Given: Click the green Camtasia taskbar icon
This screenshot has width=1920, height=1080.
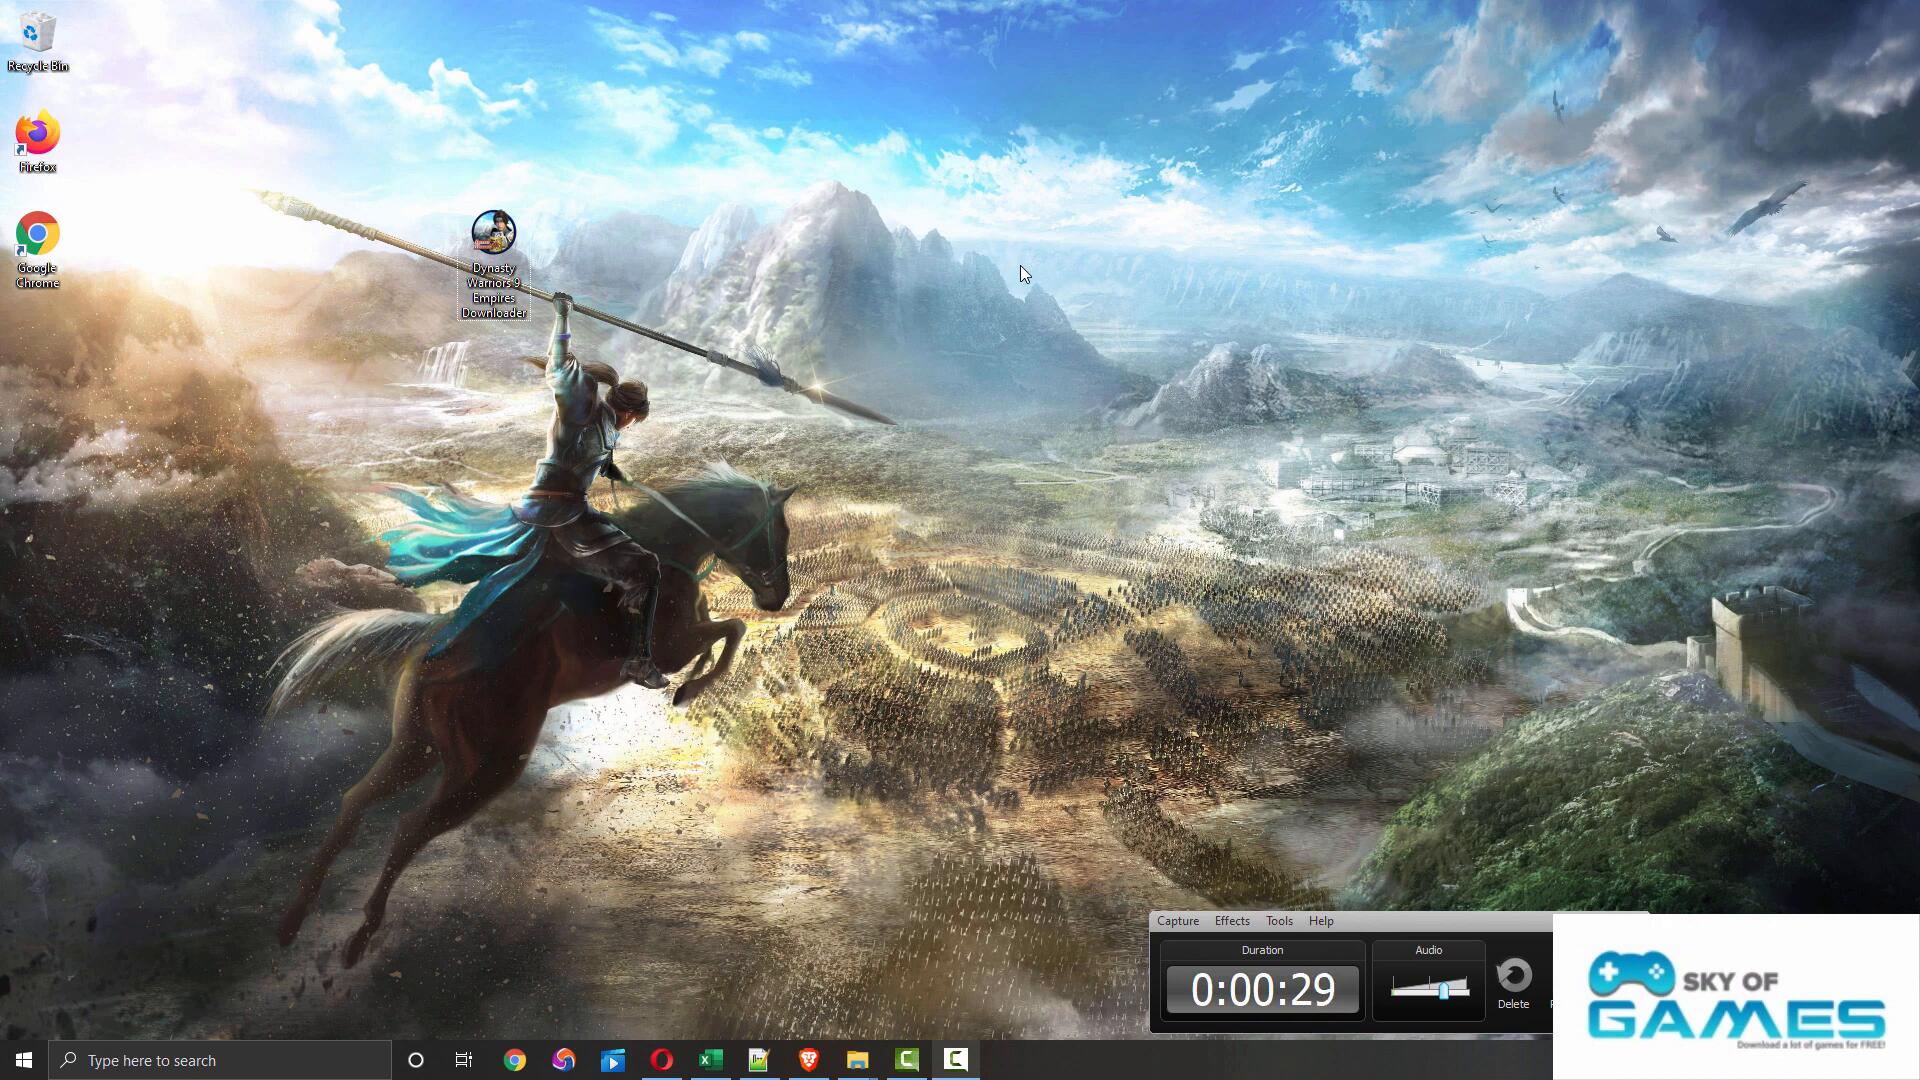Looking at the screenshot, I should pyautogui.click(x=906, y=1060).
